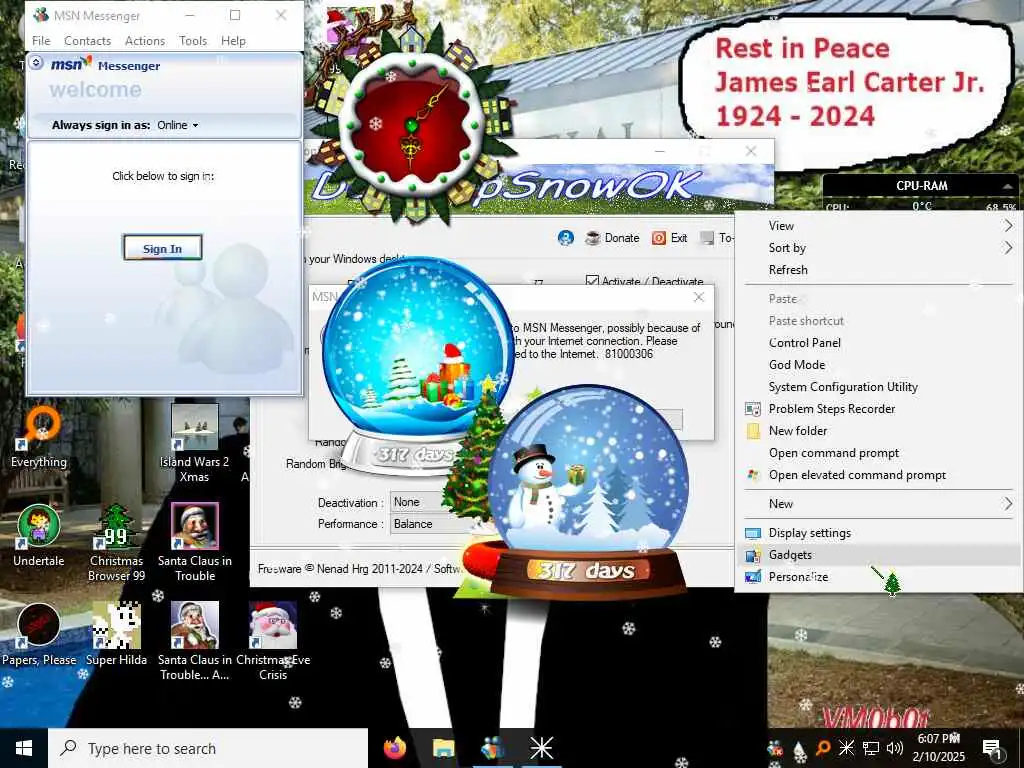
Task: Open Display settings from context menu
Action: pyautogui.click(x=878, y=533)
